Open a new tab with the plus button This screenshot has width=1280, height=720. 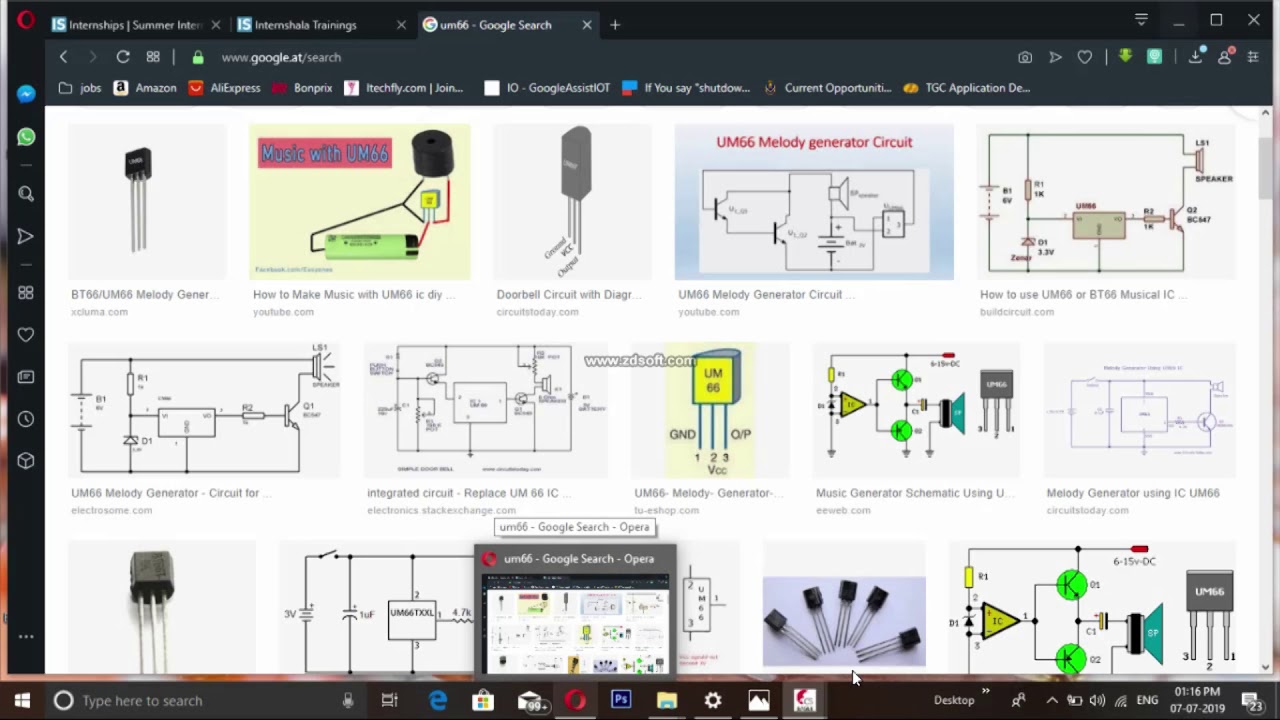coord(615,25)
